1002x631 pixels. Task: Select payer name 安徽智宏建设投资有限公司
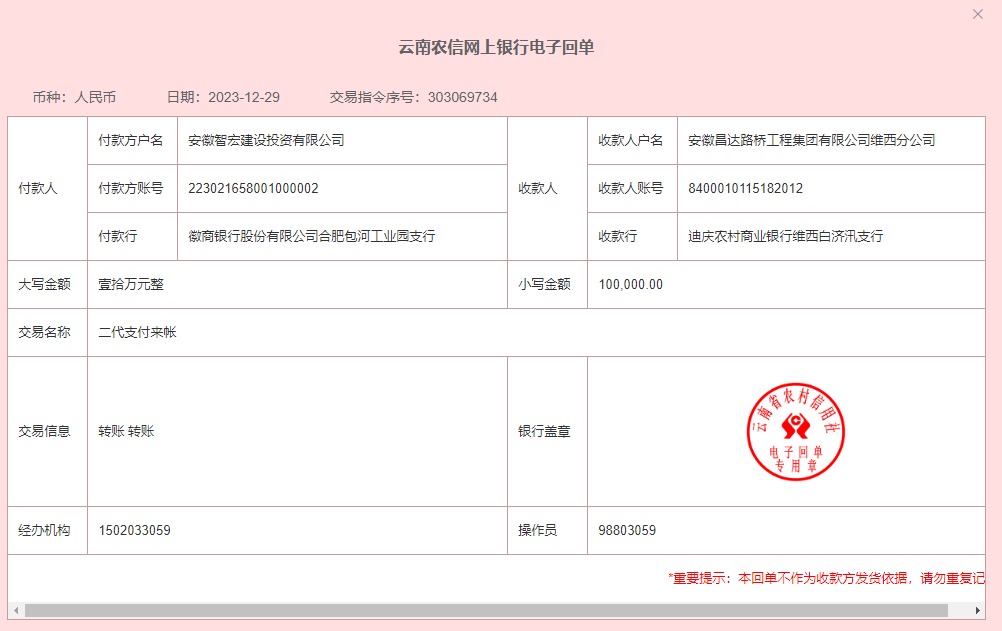click(266, 141)
